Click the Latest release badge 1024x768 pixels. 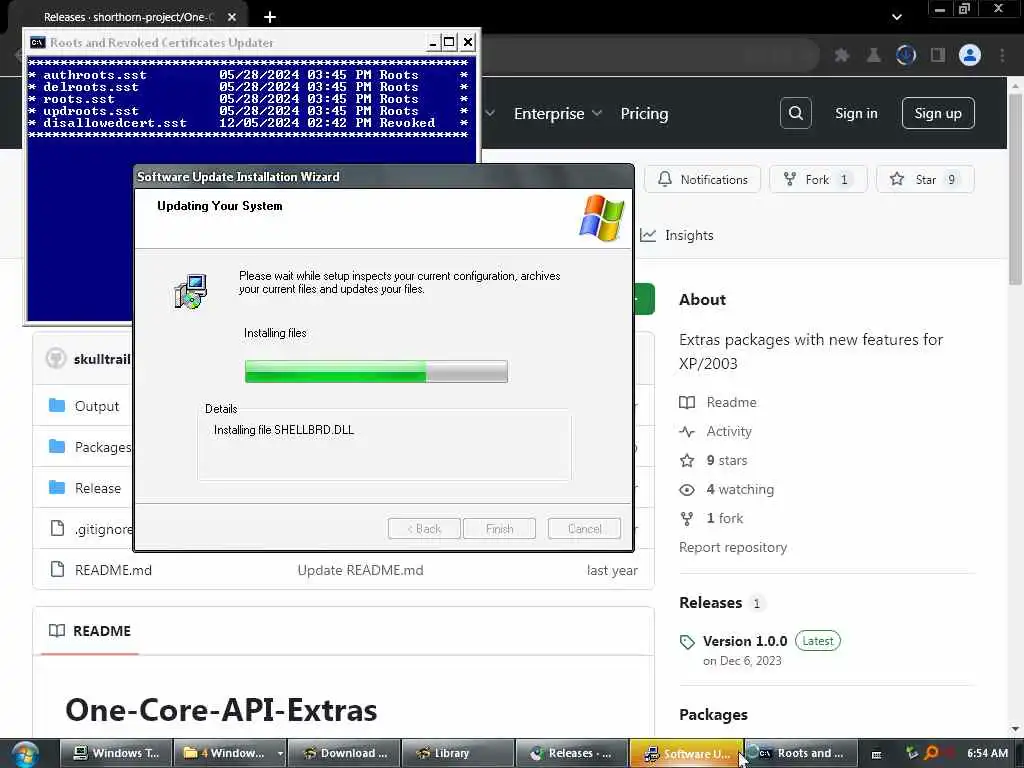[818, 641]
